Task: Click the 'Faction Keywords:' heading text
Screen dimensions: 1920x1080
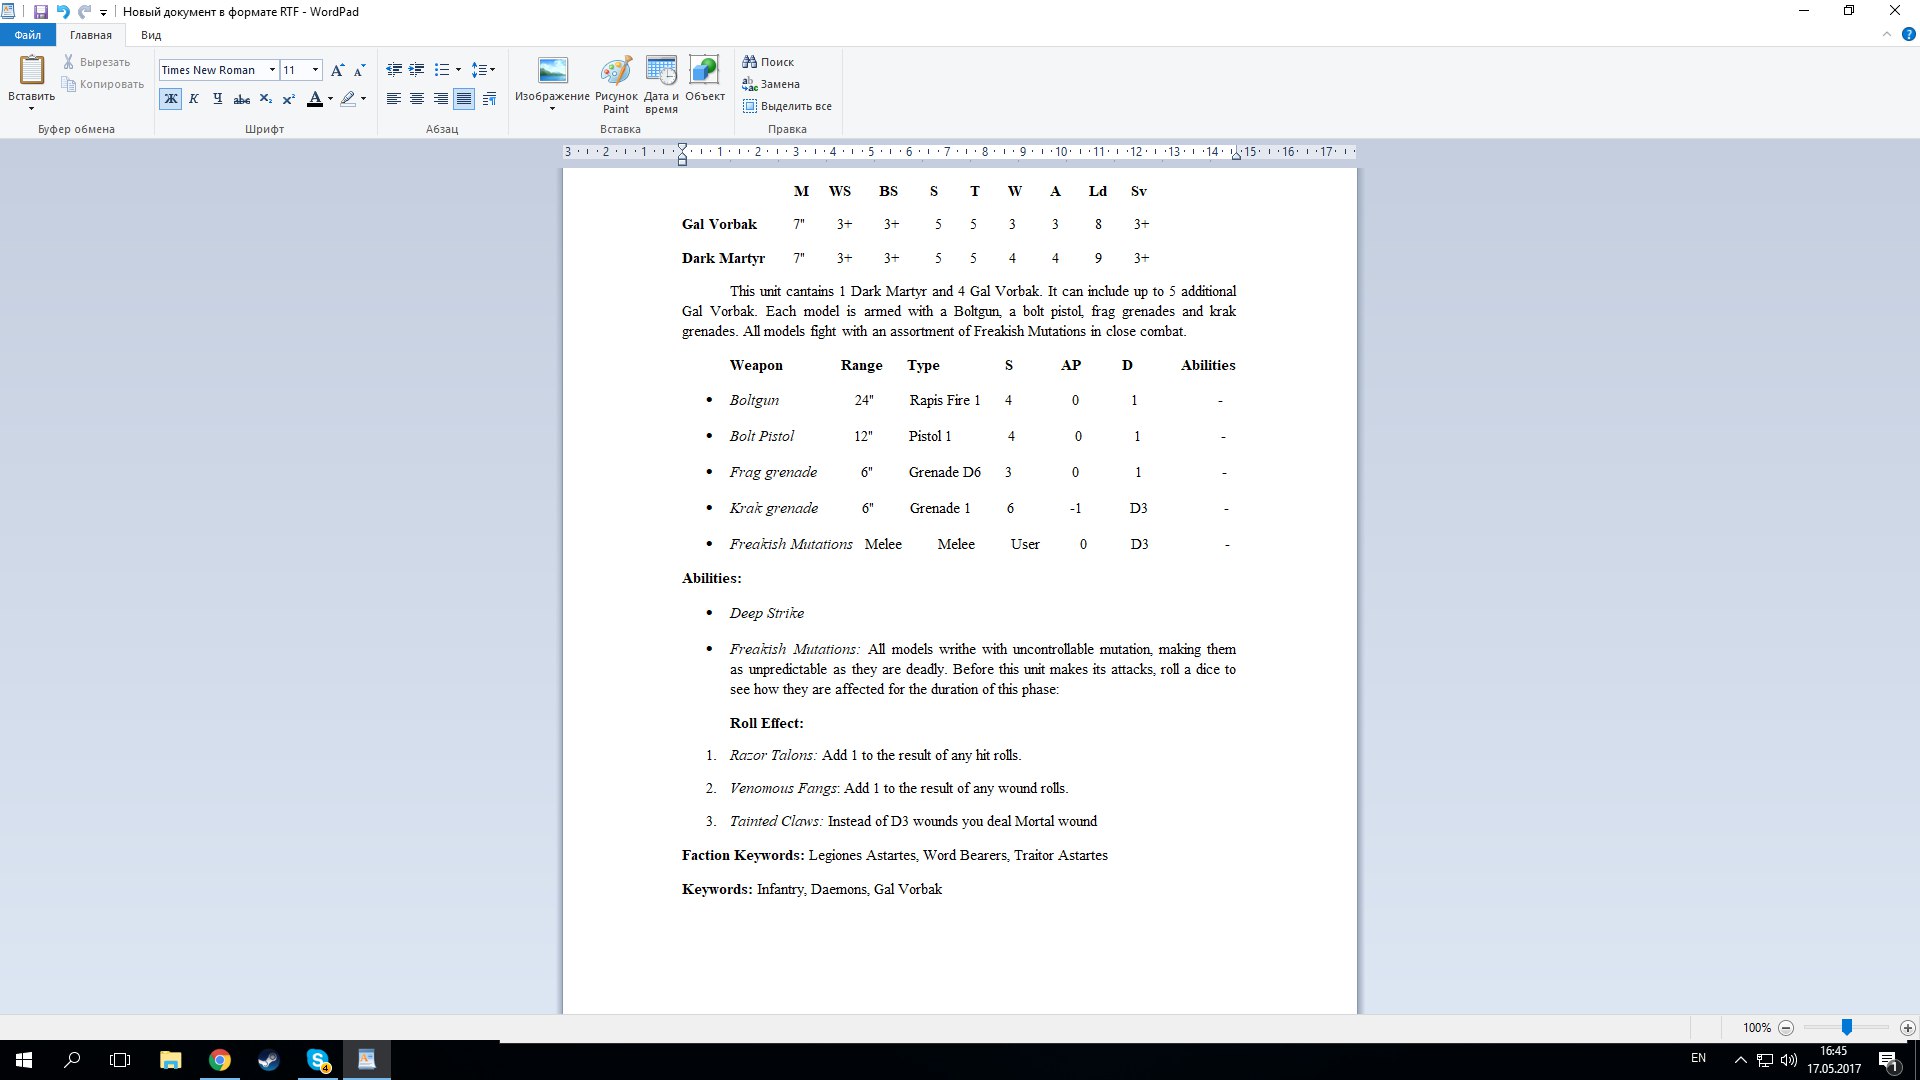Action: 743,855
